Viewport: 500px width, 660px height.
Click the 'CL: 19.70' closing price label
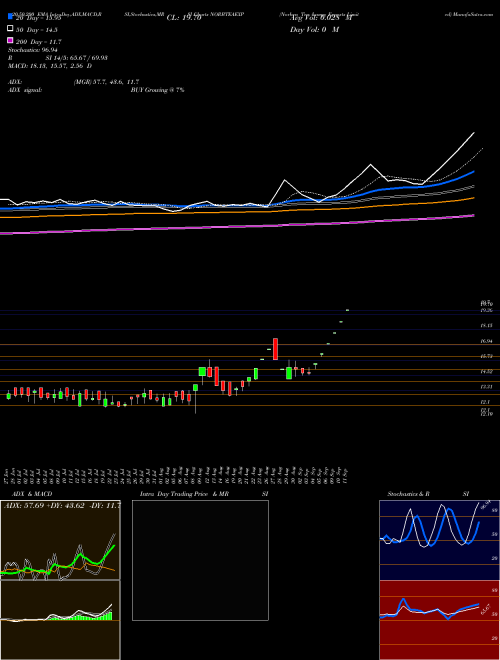pos(184,18)
